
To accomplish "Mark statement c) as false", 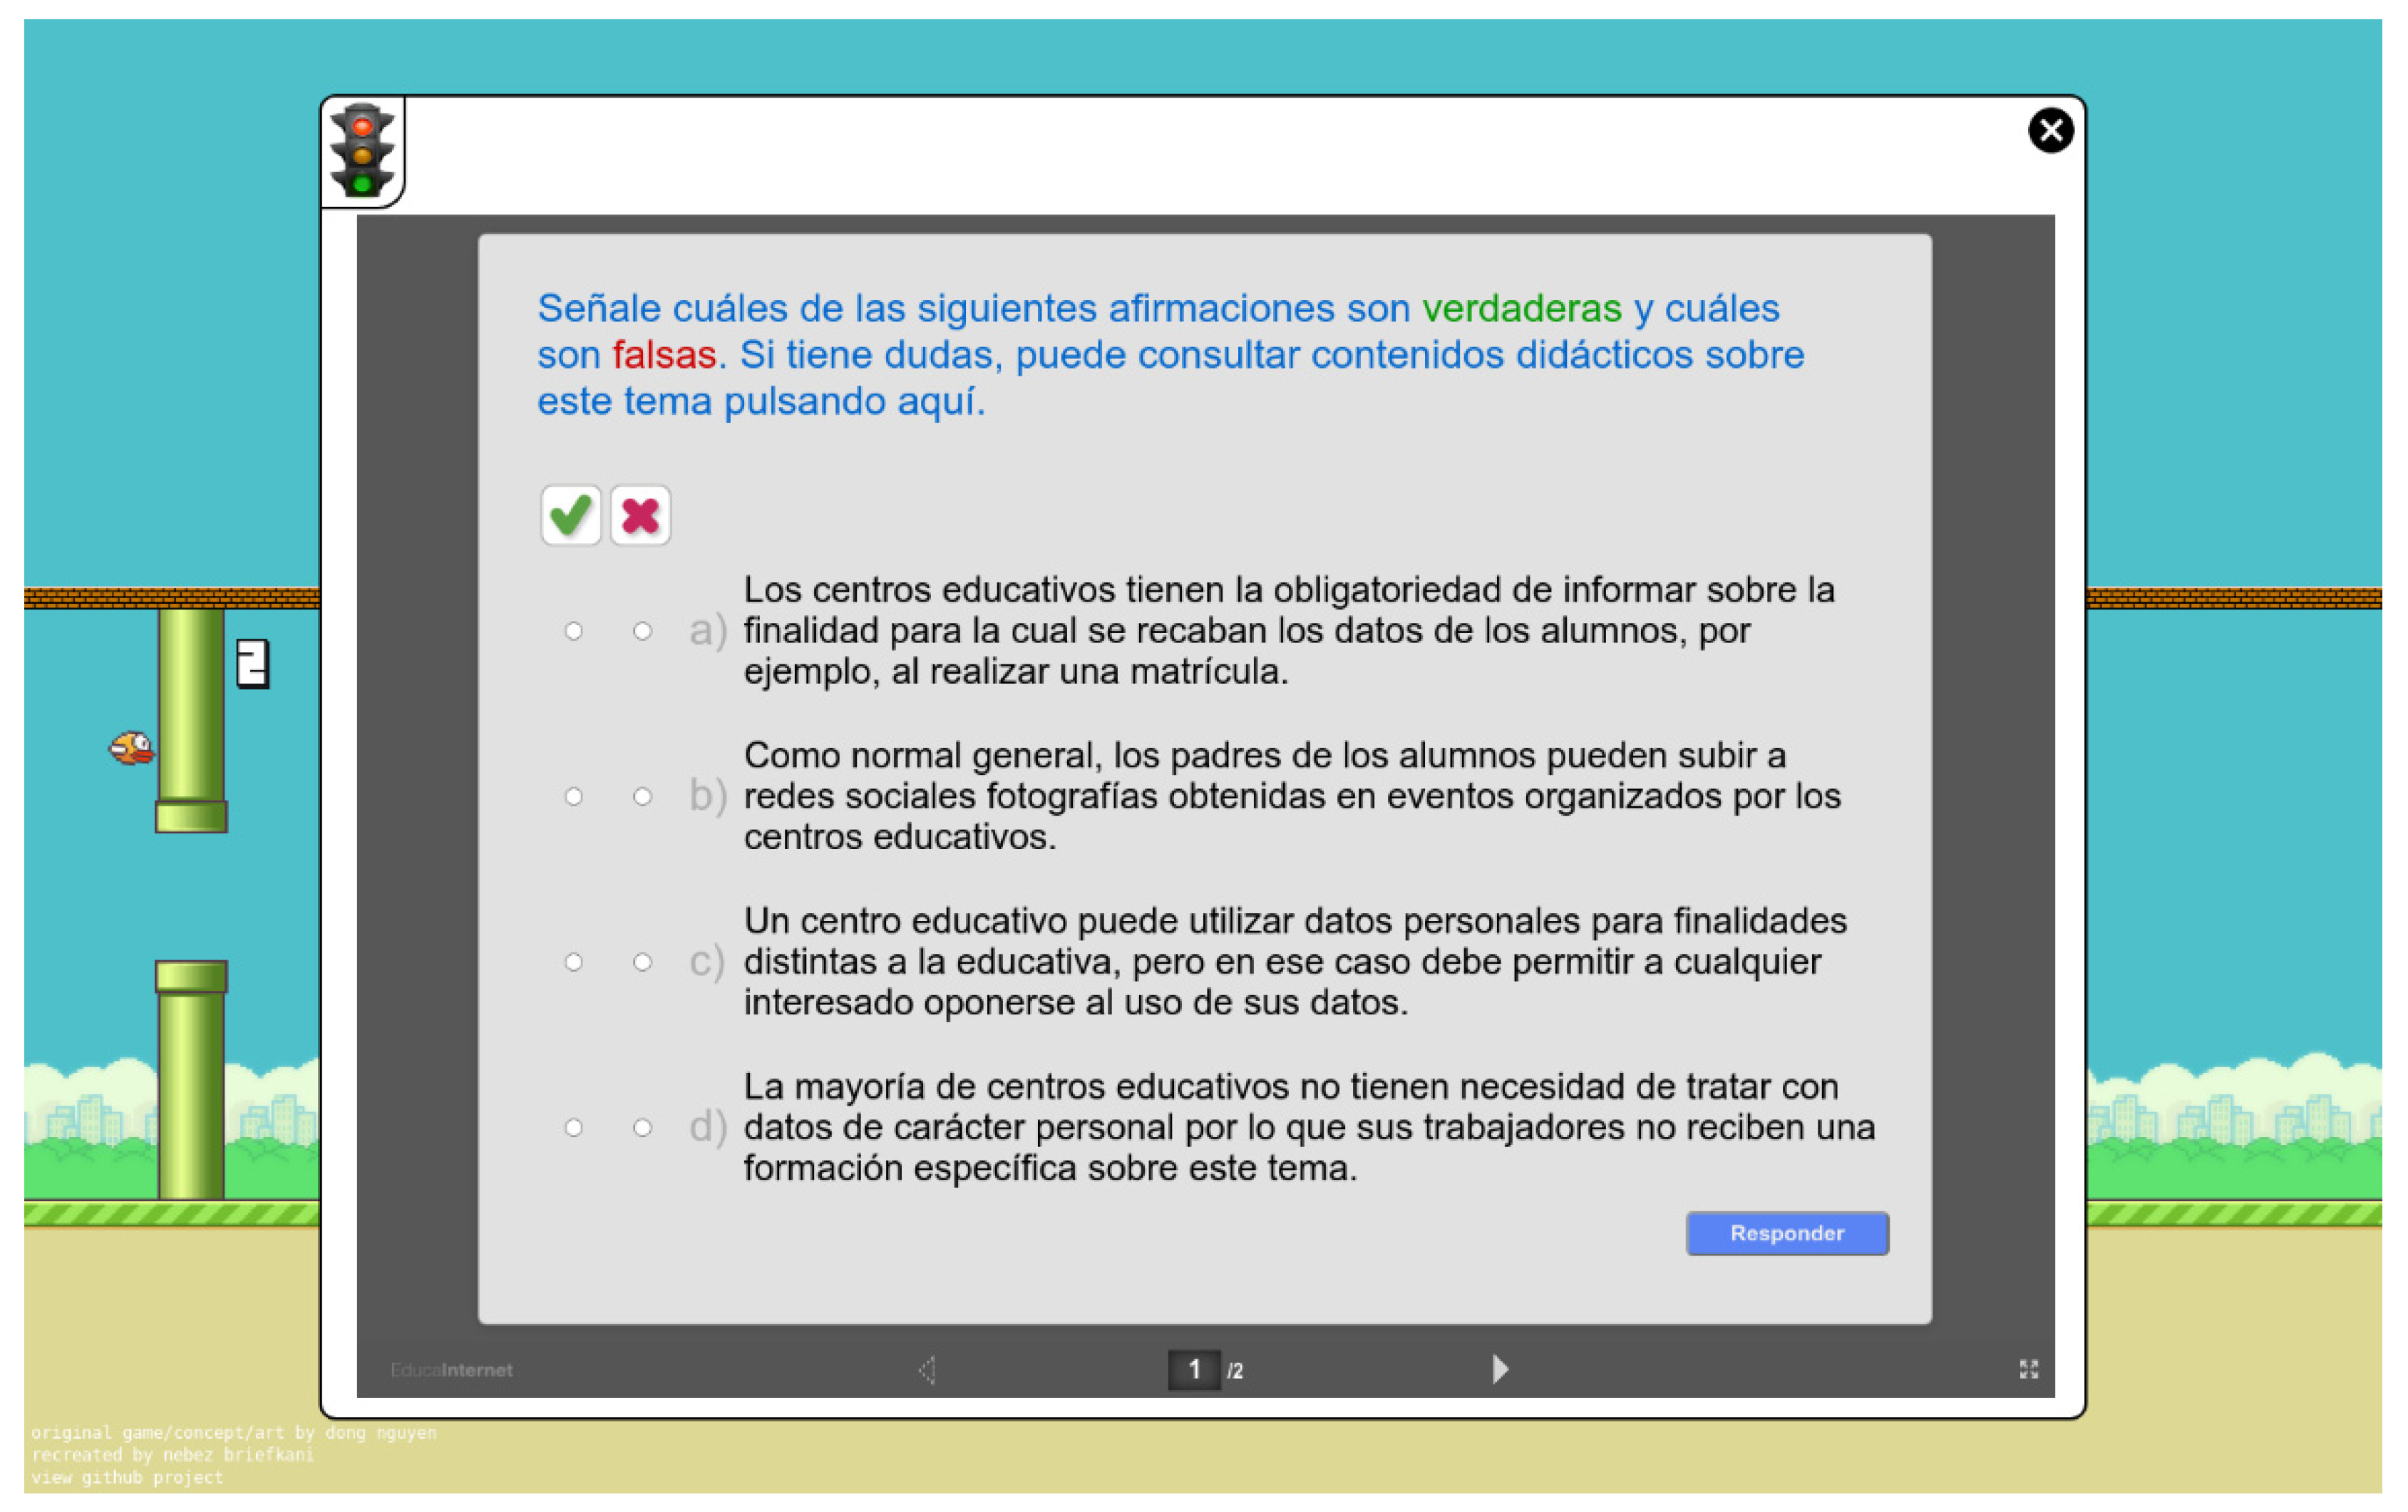I will click(642, 962).
